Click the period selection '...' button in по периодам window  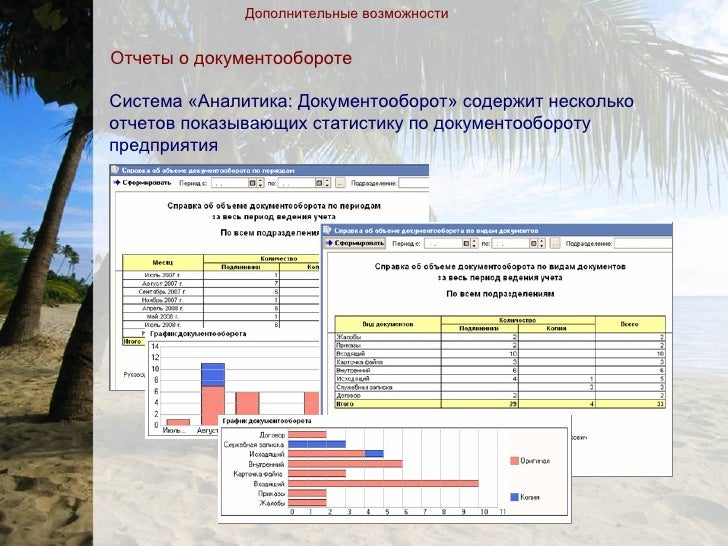pos(340,183)
